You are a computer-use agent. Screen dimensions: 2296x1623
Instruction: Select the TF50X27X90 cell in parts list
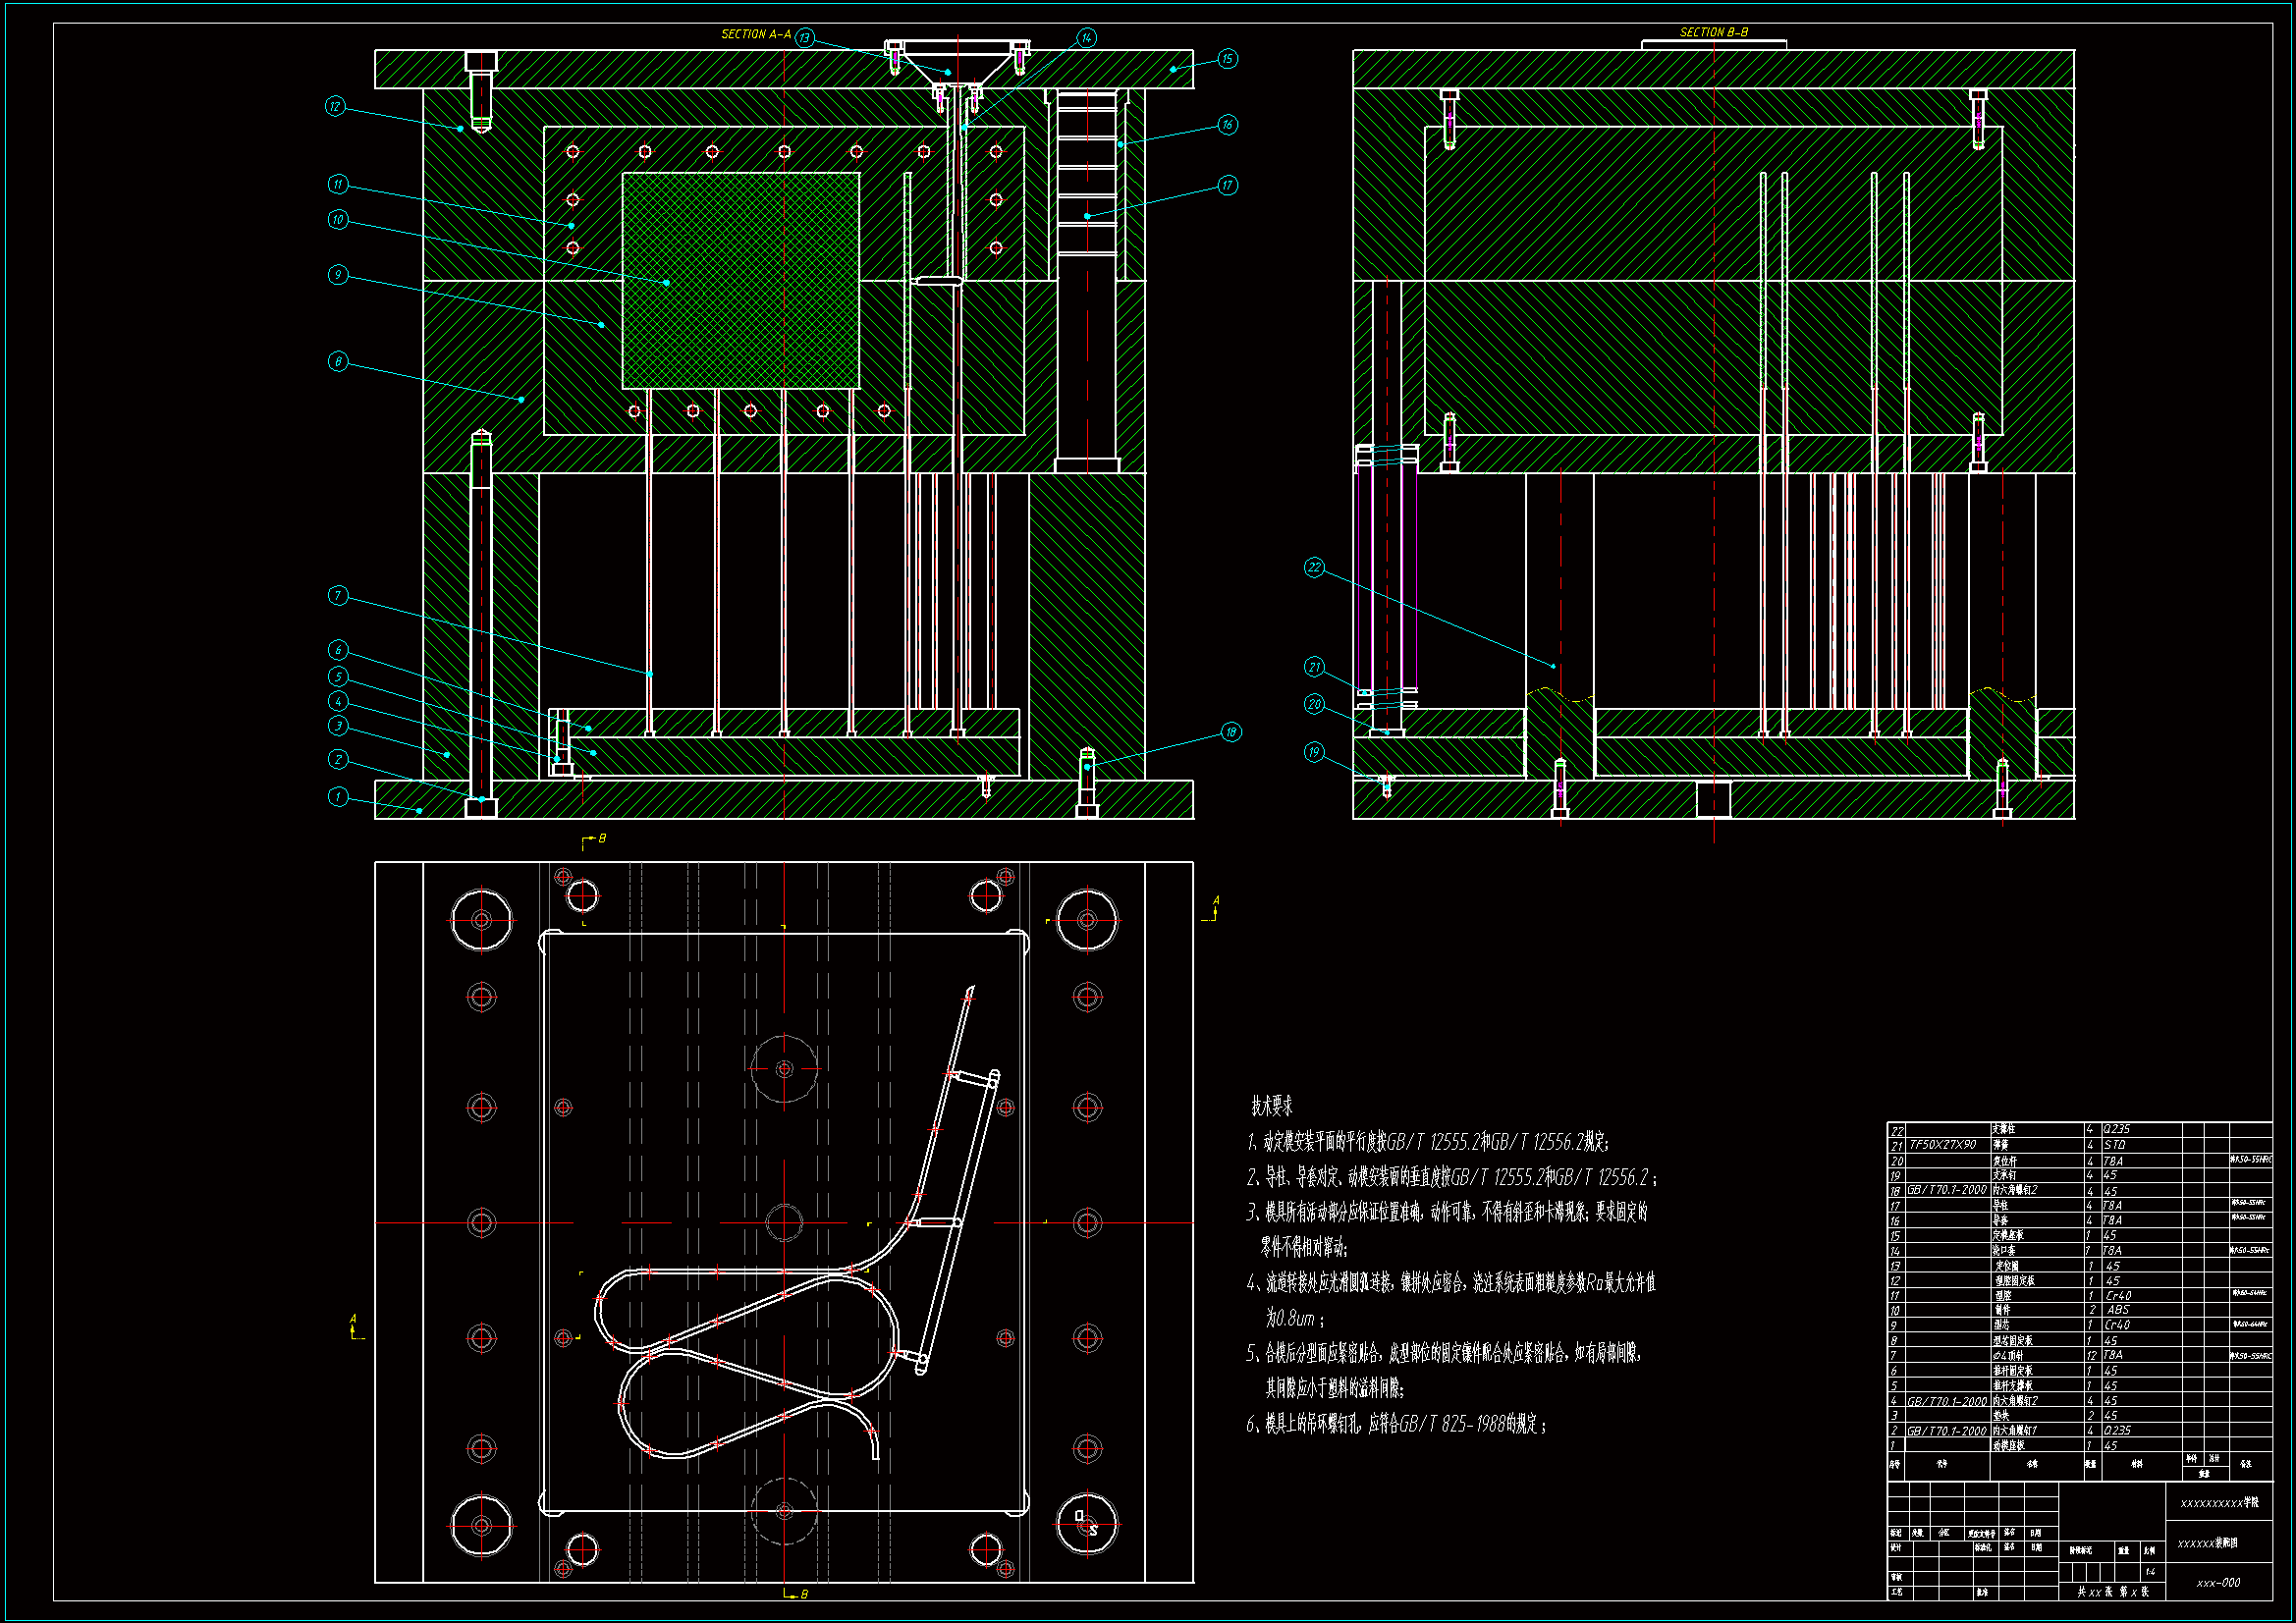pos(1943,1145)
